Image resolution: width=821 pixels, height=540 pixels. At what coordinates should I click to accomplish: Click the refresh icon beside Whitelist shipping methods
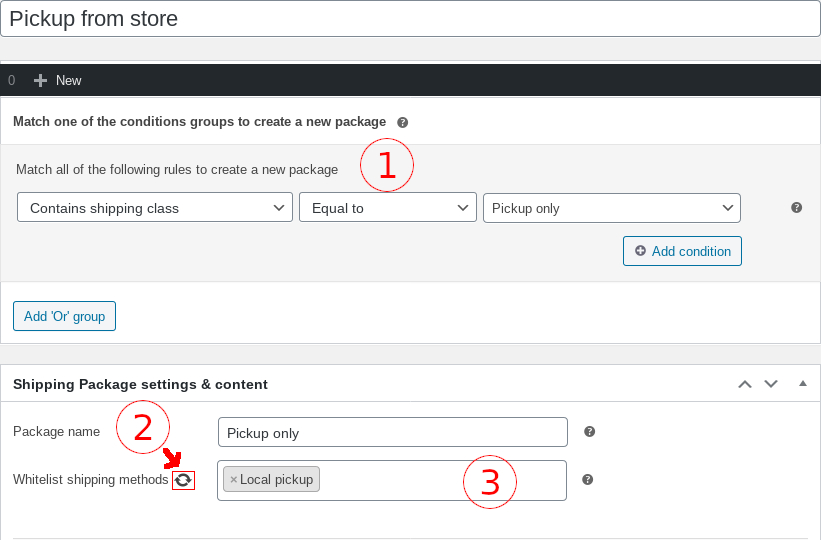tap(183, 481)
